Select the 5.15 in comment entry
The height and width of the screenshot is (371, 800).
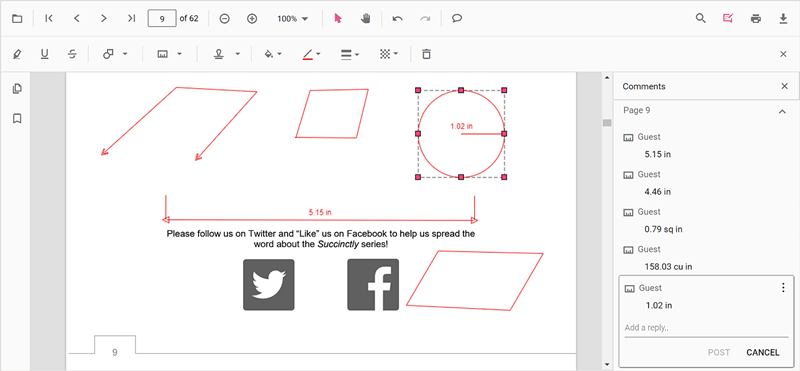tap(706, 145)
